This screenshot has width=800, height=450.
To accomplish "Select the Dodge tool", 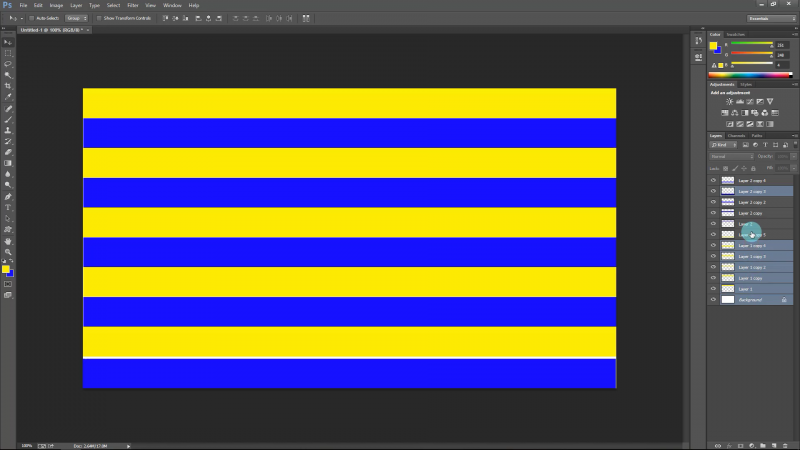I will tap(8, 185).
